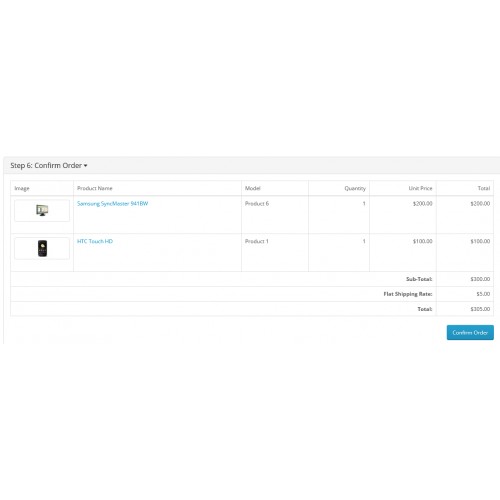Screen dimensions: 500x500
Task: Click the $200.00 unit price for Samsung
Action: coord(422,203)
